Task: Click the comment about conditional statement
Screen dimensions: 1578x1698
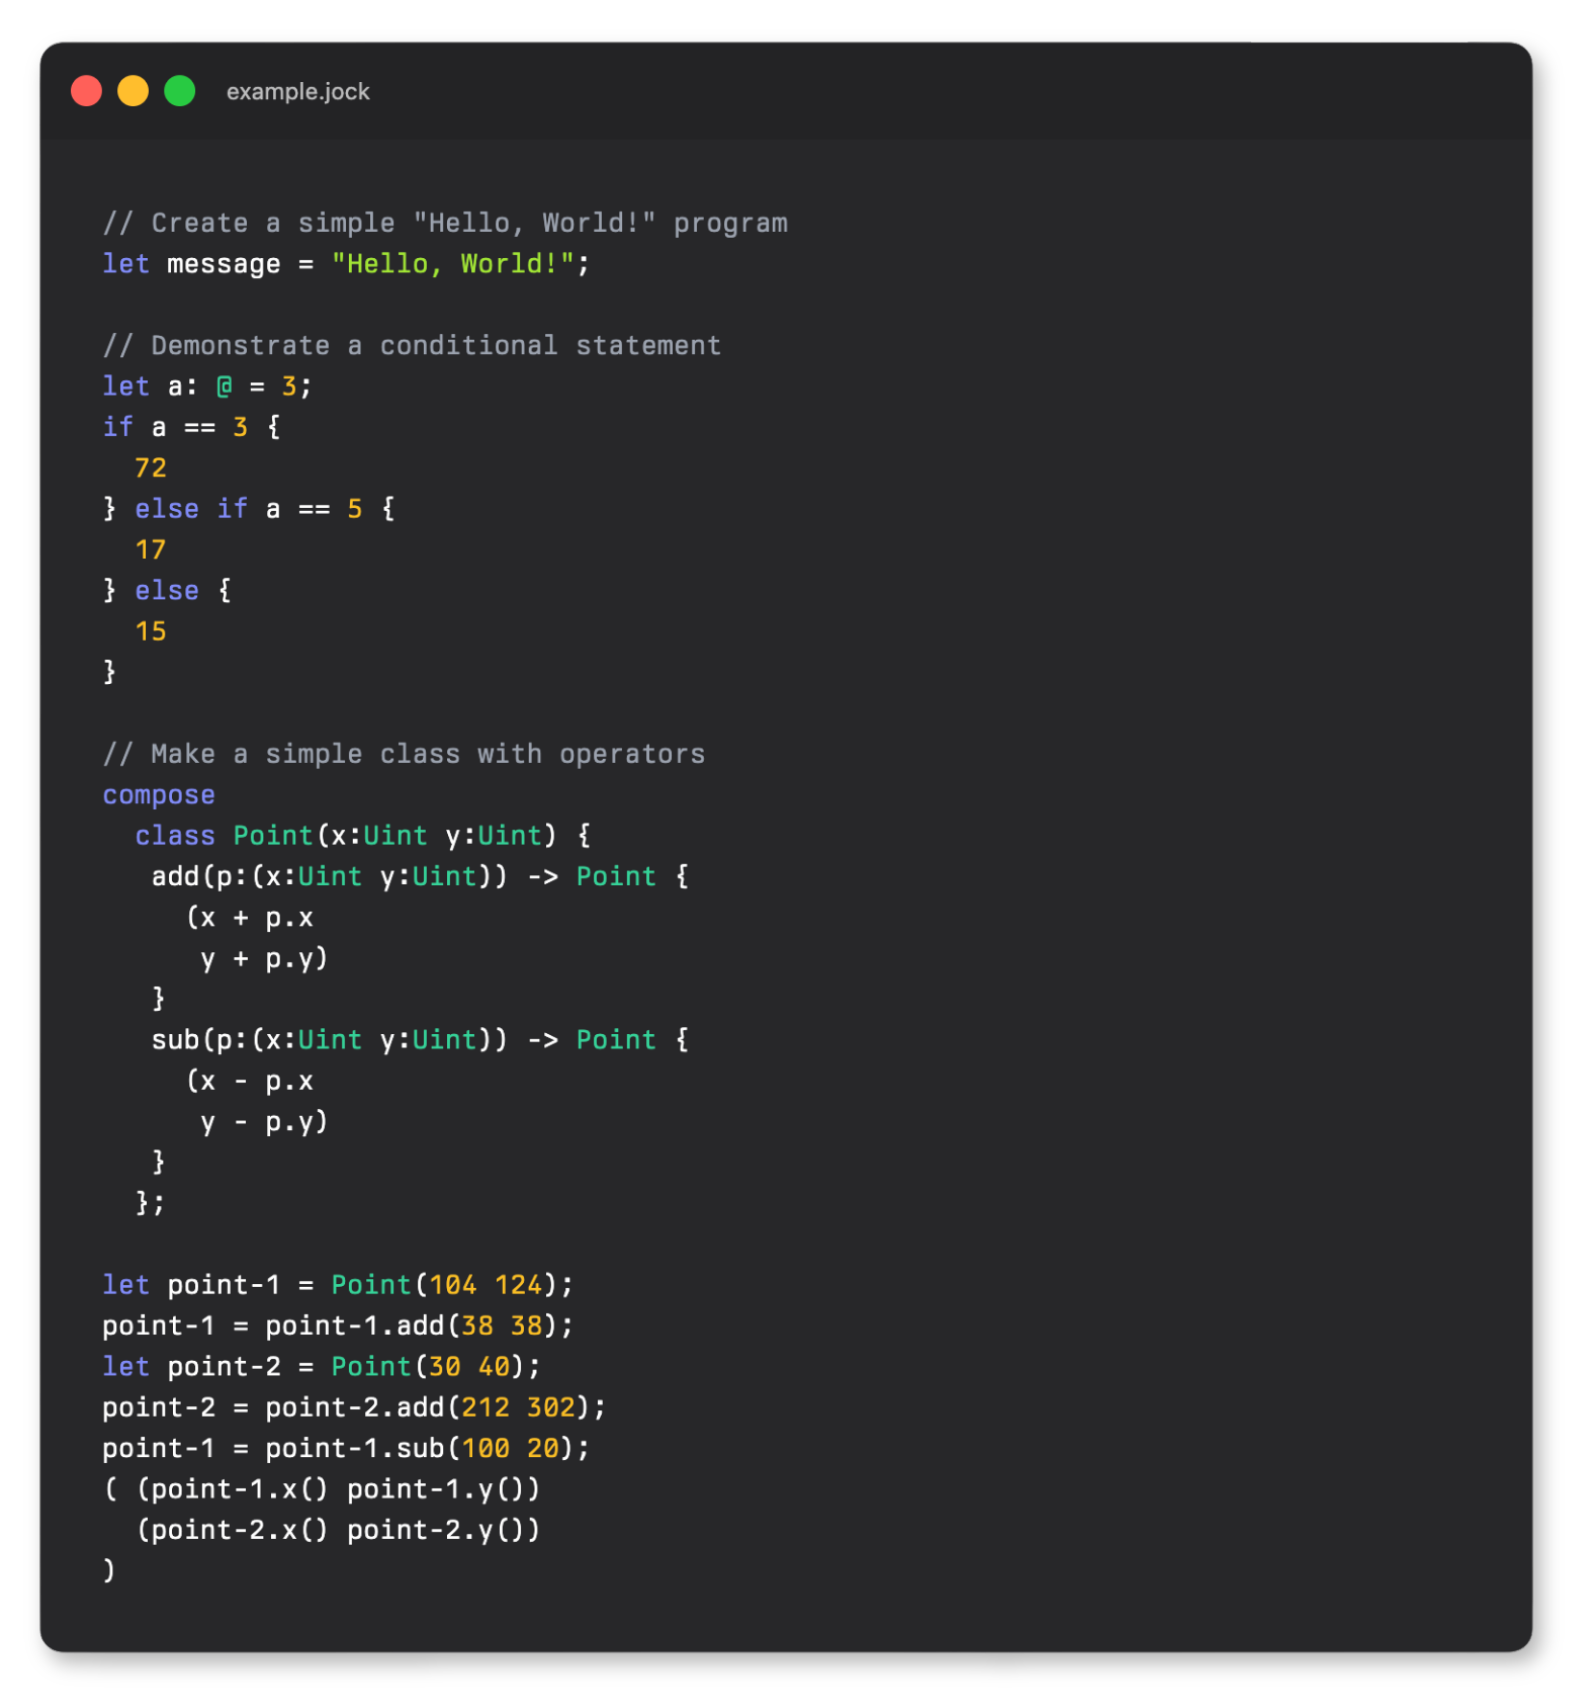Action: click(412, 346)
